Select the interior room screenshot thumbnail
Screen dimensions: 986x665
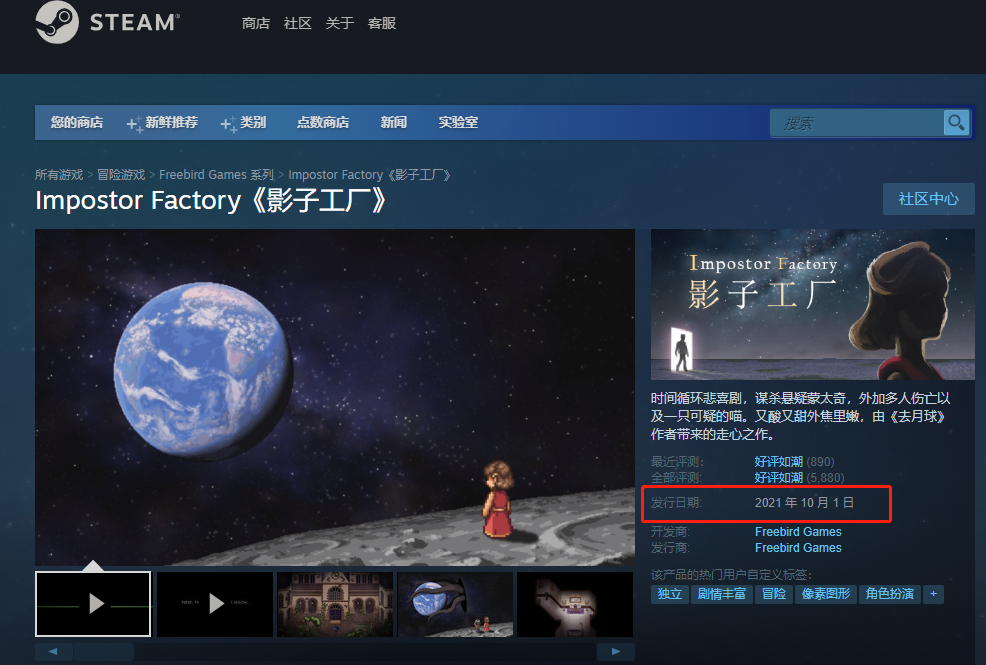tap(575, 604)
